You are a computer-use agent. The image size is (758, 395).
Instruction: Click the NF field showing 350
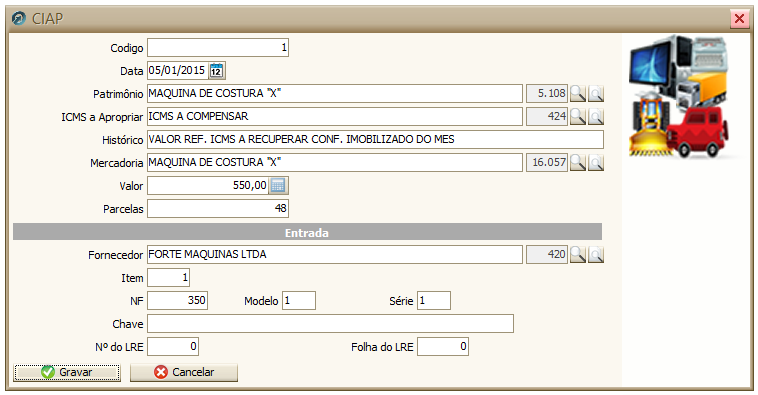coord(177,300)
